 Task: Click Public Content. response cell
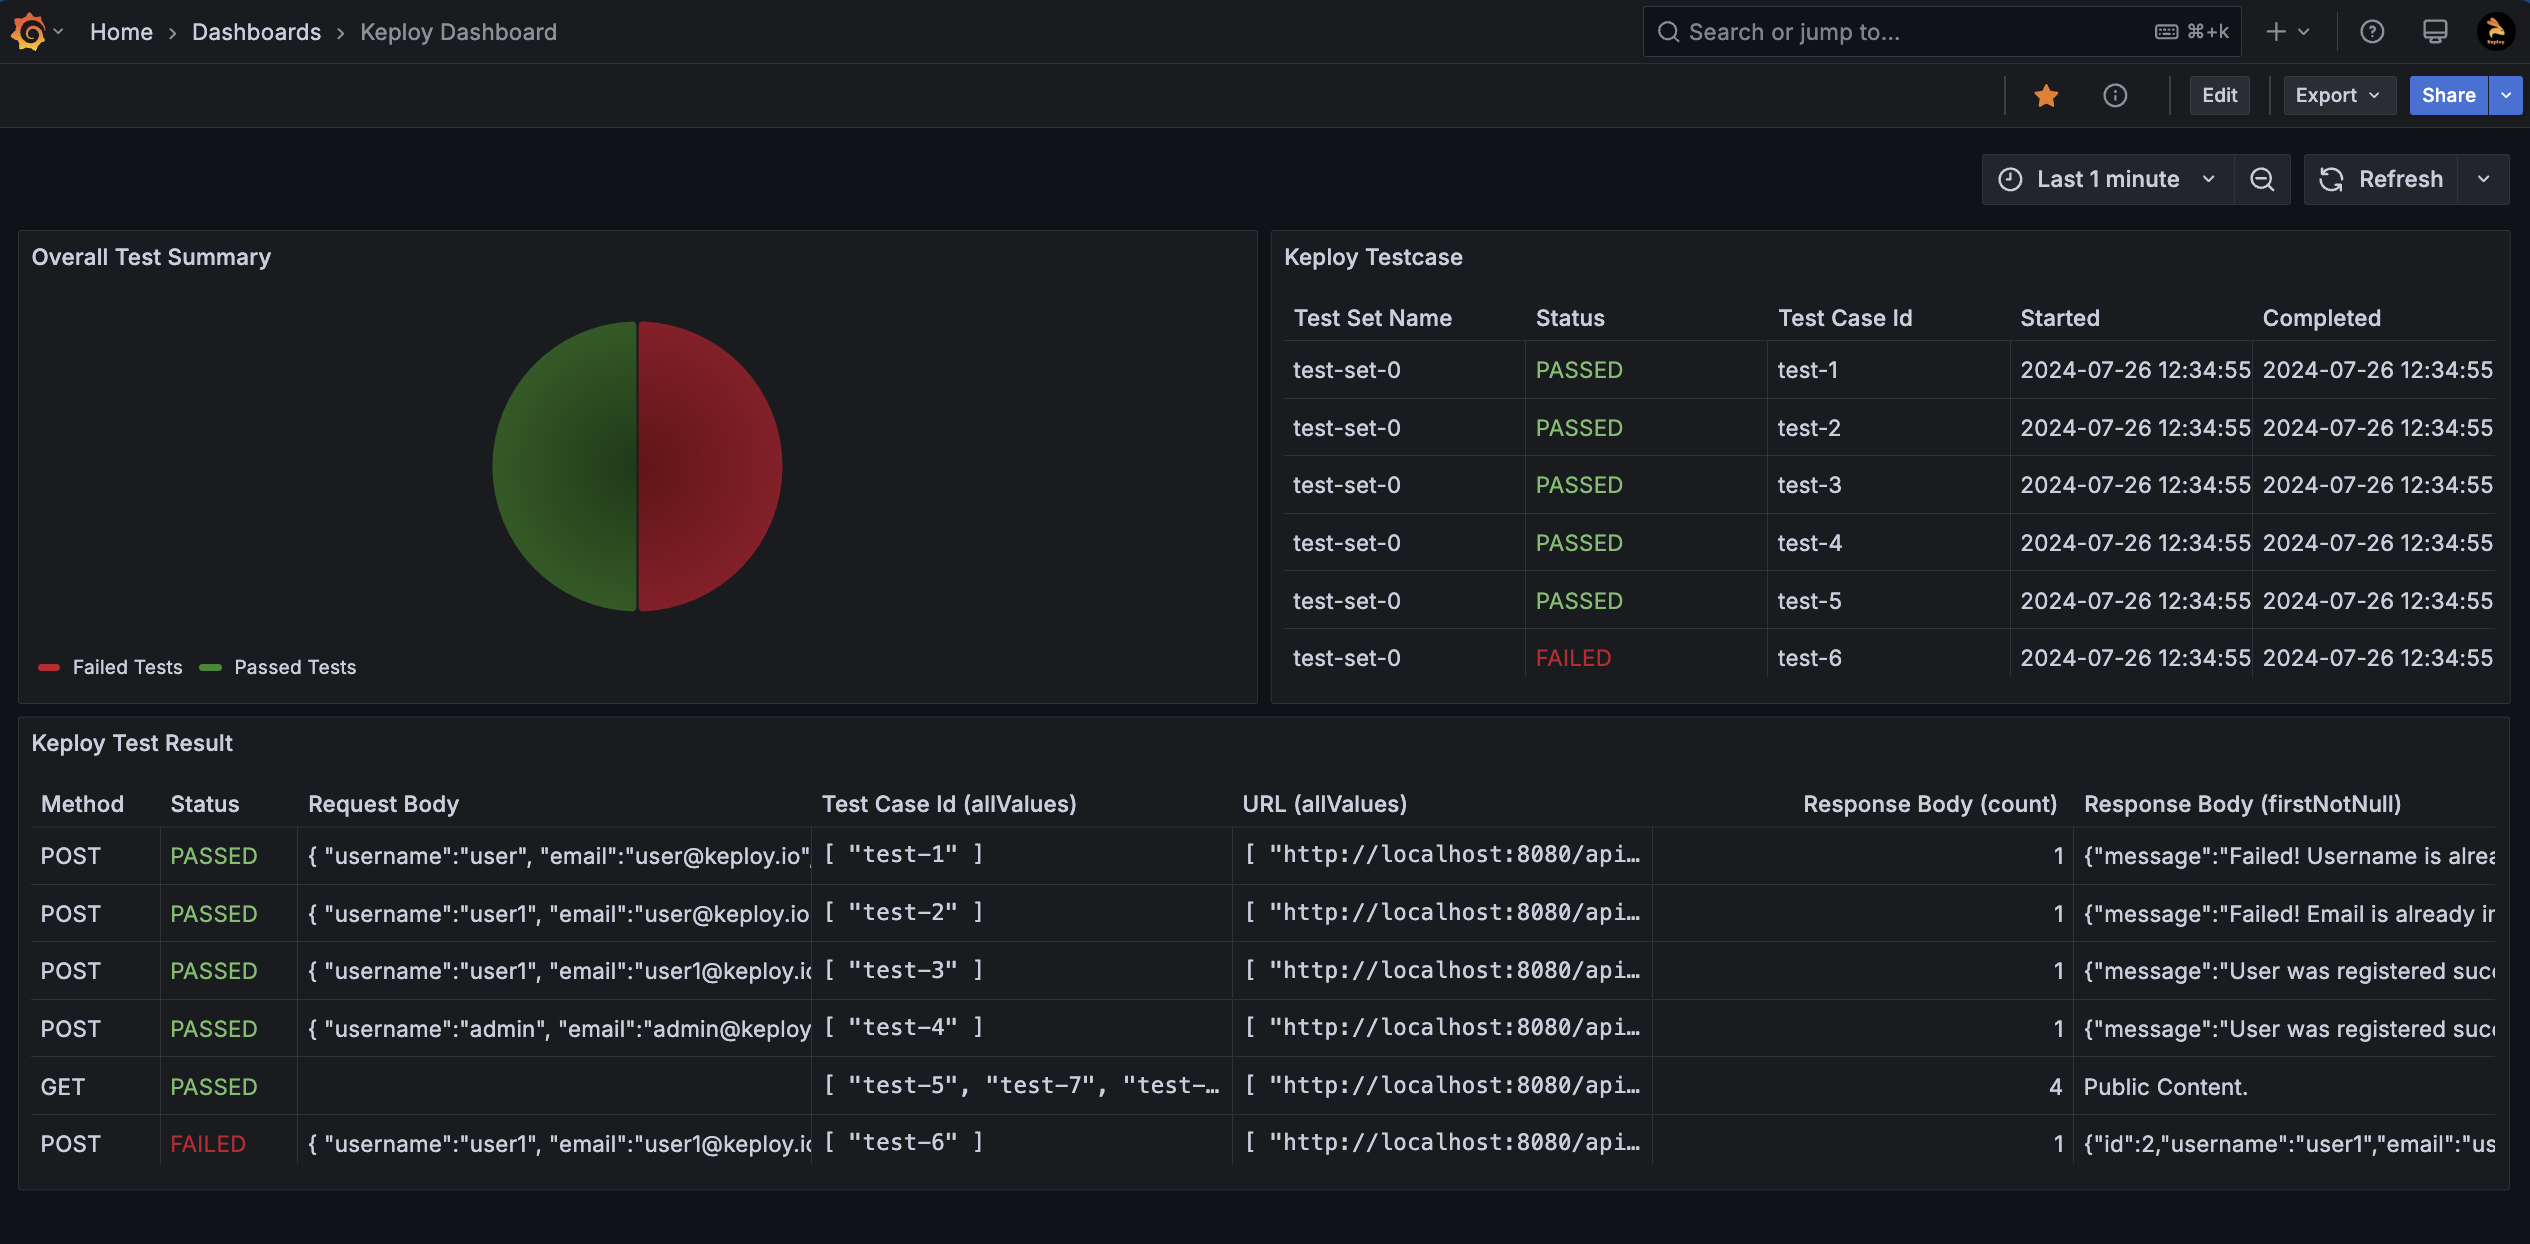coord(2284,1087)
